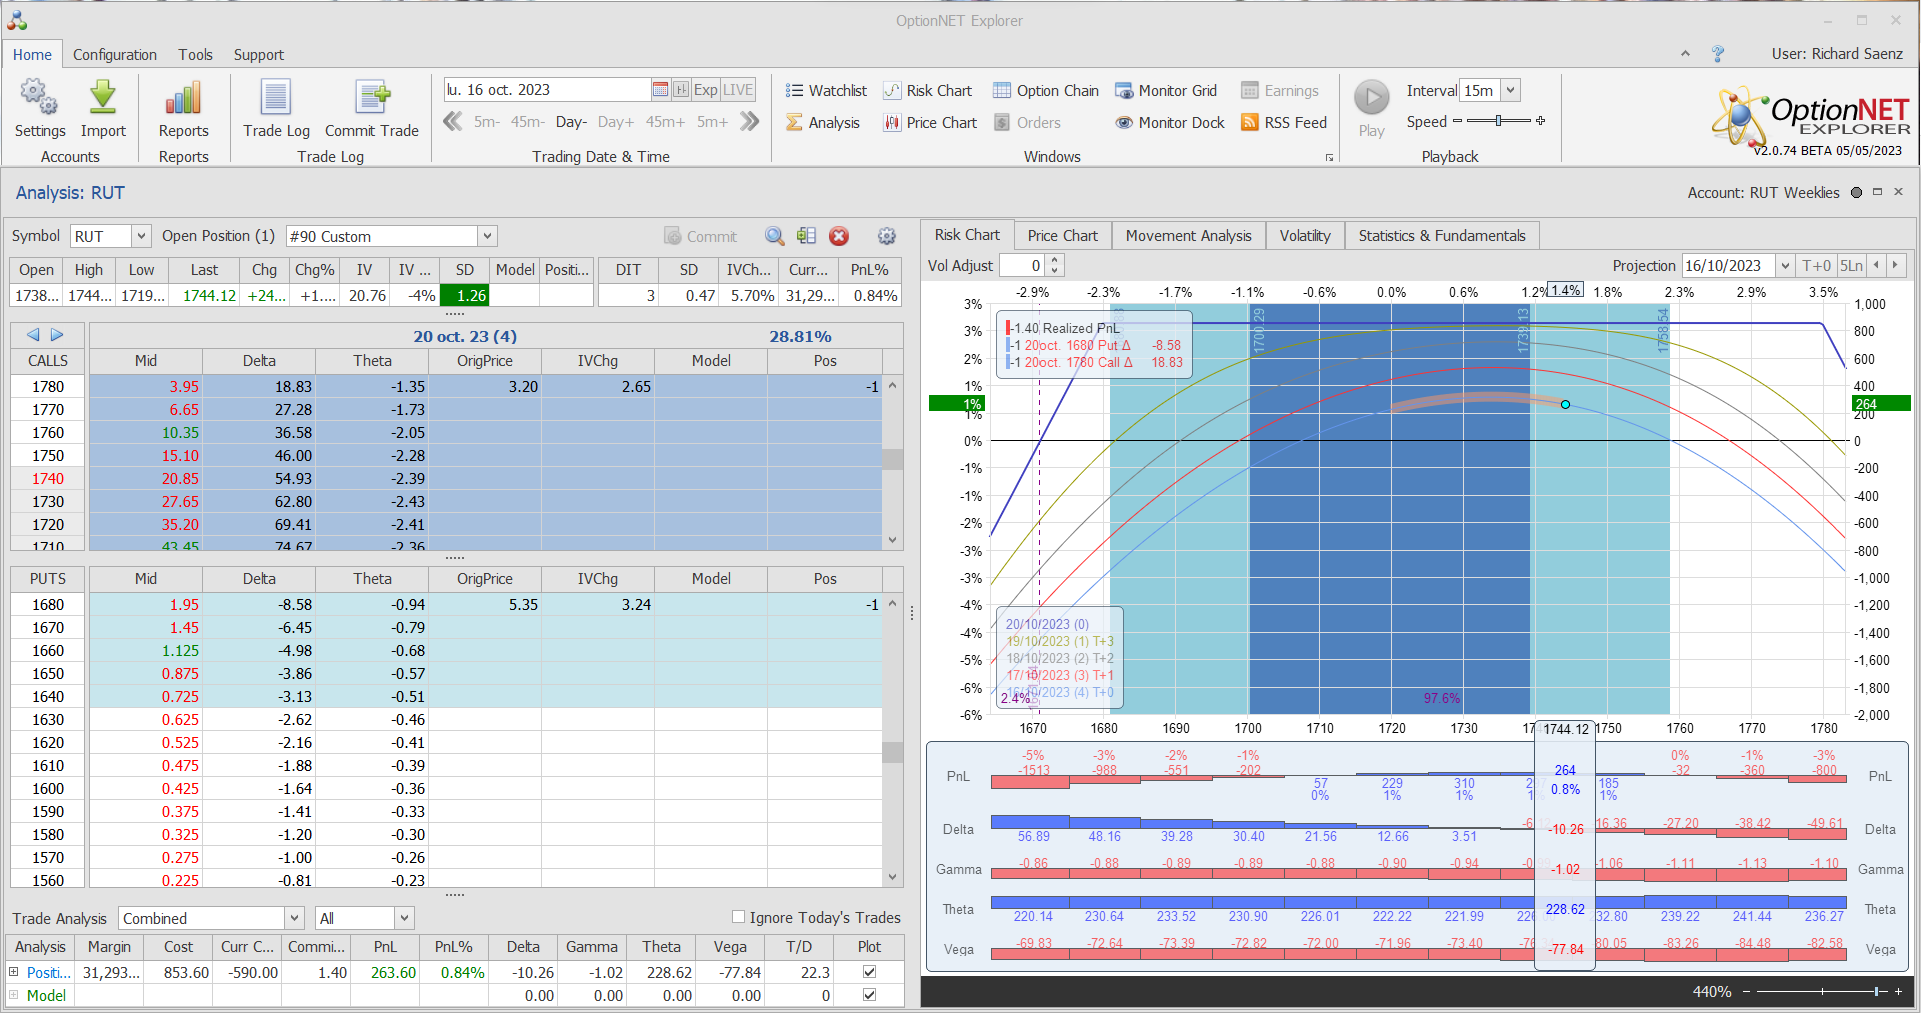Open Reports bar chart icon
This screenshot has height=1013, width=1921.
tap(183, 99)
